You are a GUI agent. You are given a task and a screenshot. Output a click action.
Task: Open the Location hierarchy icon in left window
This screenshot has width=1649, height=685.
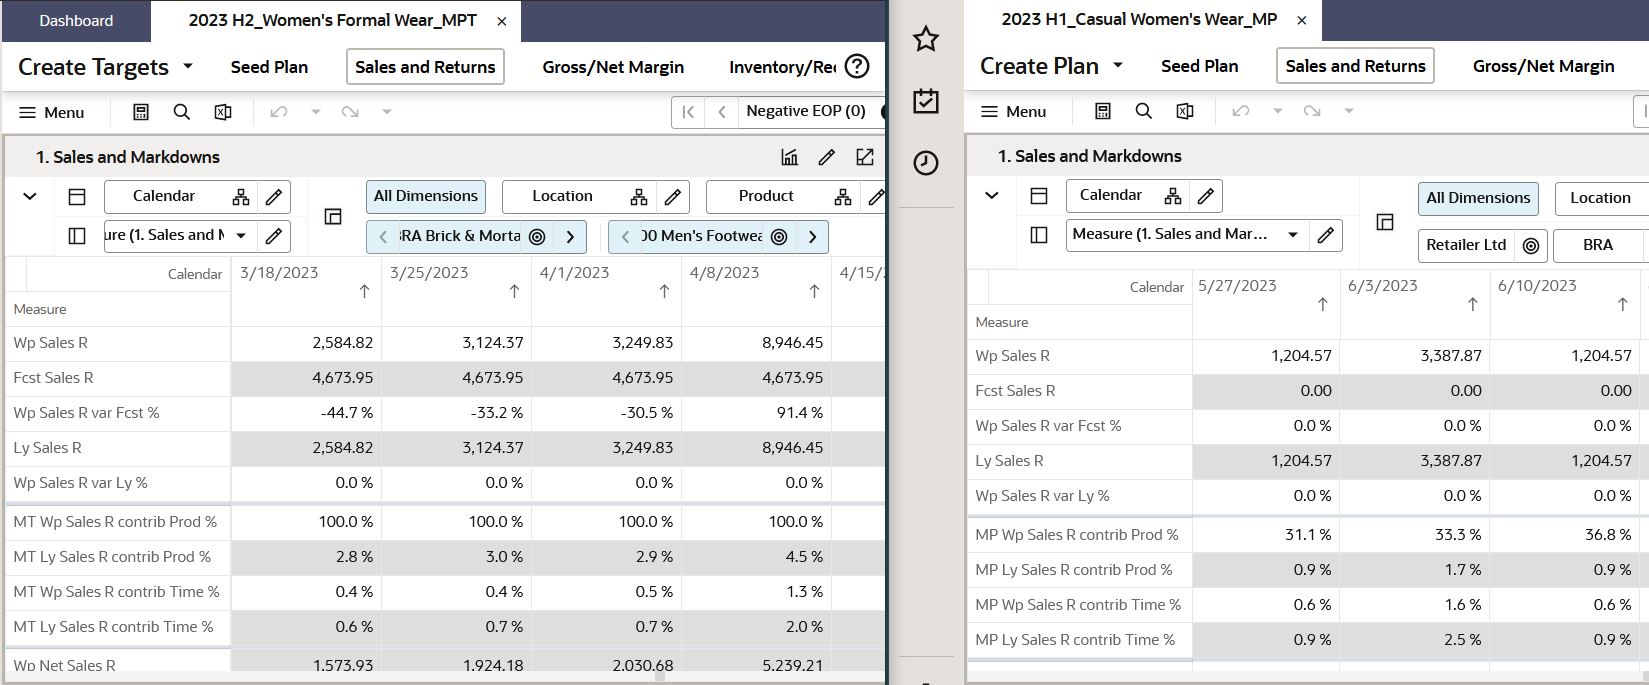(x=639, y=197)
